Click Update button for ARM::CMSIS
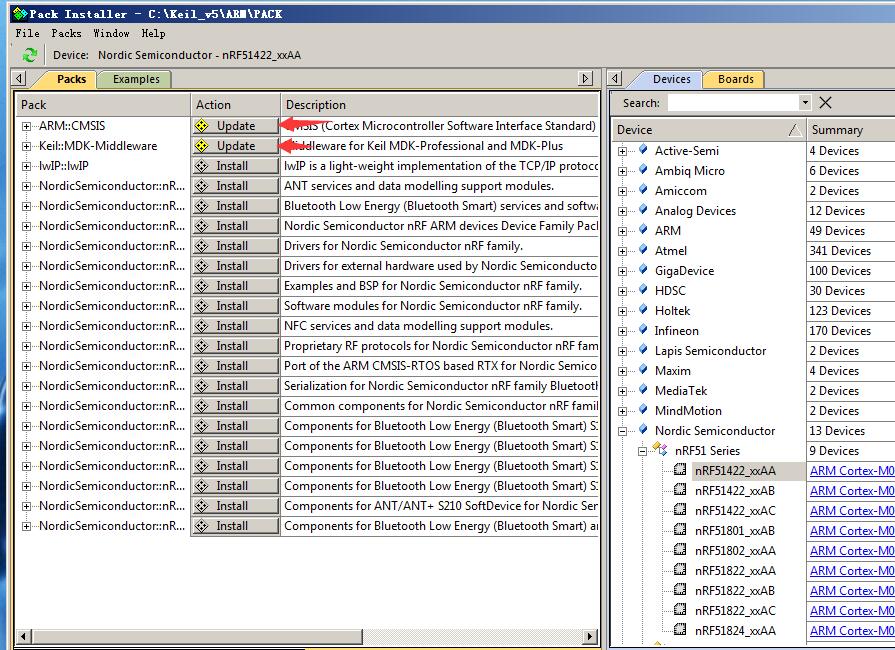This screenshot has height=650, width=895. (235, 126)
